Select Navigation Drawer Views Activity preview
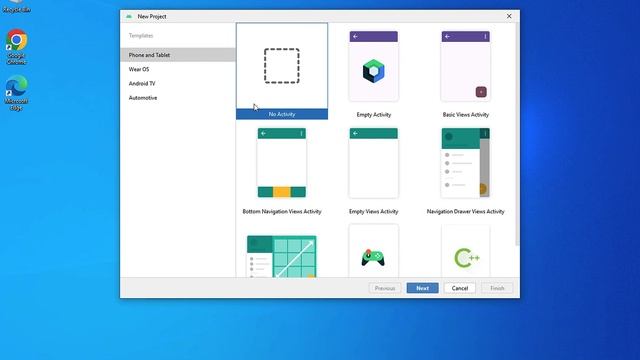This screenshot has height=360, width=640. tap(465, 162)
